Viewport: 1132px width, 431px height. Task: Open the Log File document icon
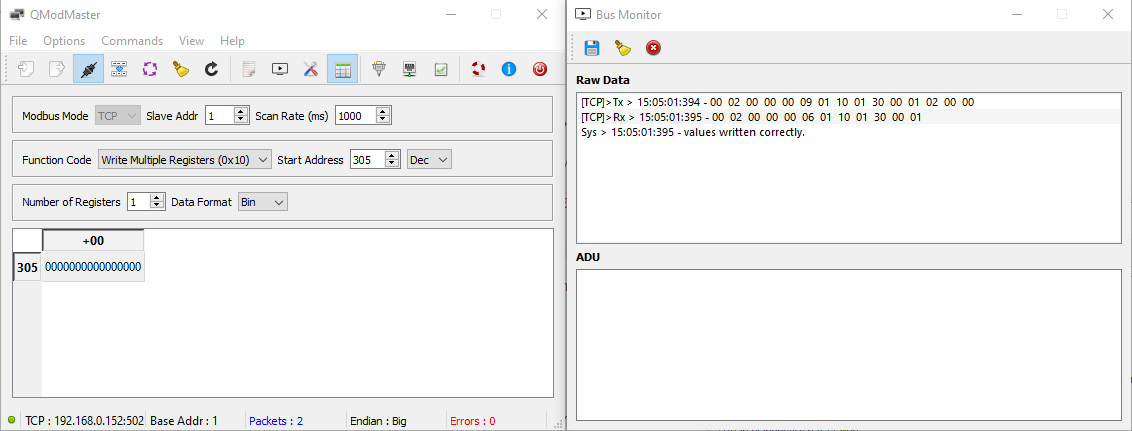249,69
